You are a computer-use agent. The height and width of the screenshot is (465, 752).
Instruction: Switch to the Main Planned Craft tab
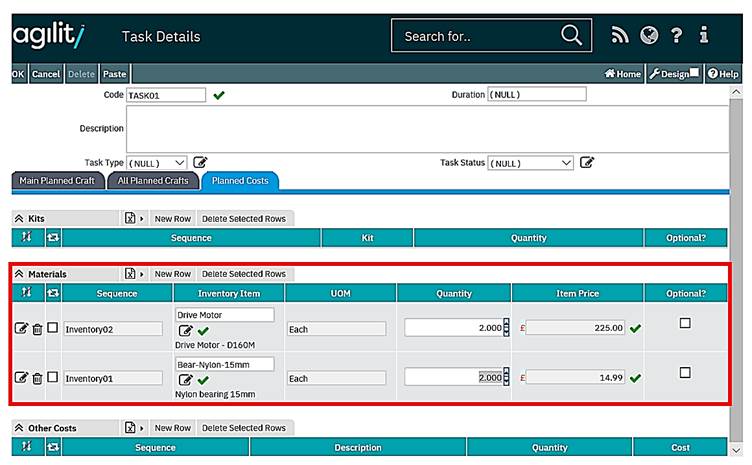pyautogui.click(x=58, y=181)
